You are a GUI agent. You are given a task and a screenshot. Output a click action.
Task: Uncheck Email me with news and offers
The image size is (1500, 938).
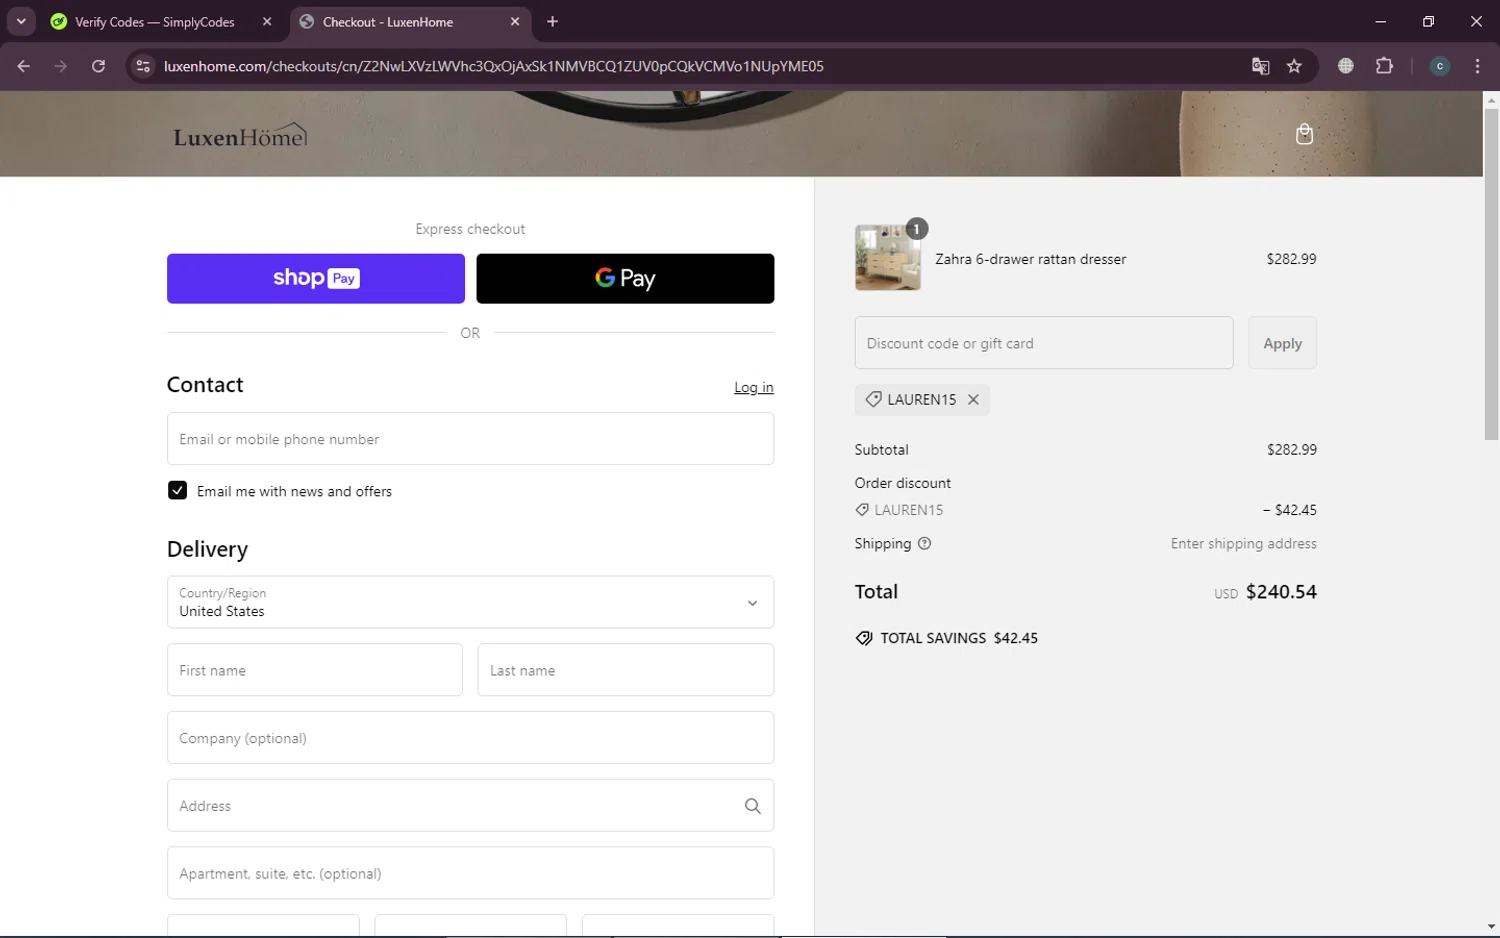click(177, 491)
